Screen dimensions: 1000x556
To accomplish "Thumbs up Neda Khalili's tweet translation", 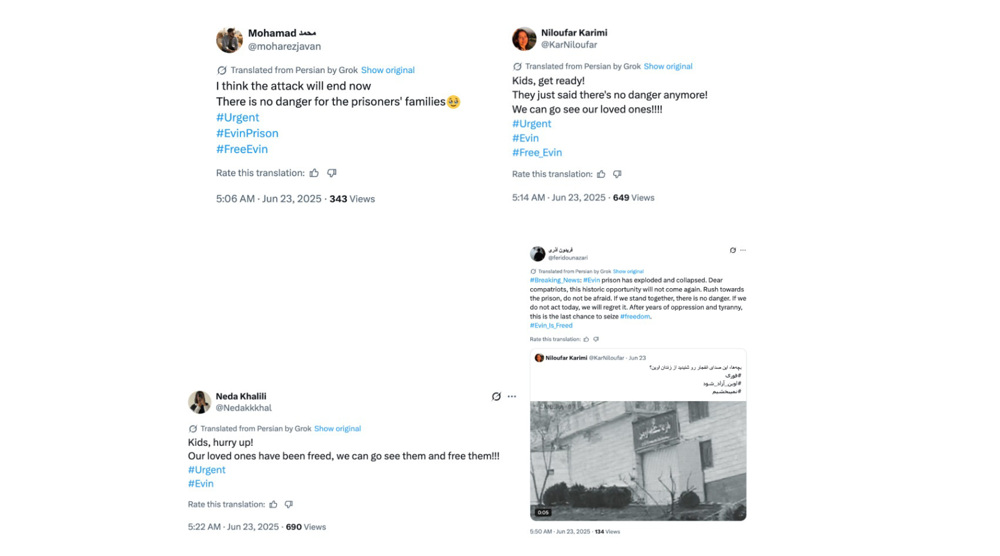I will point(273,504).
